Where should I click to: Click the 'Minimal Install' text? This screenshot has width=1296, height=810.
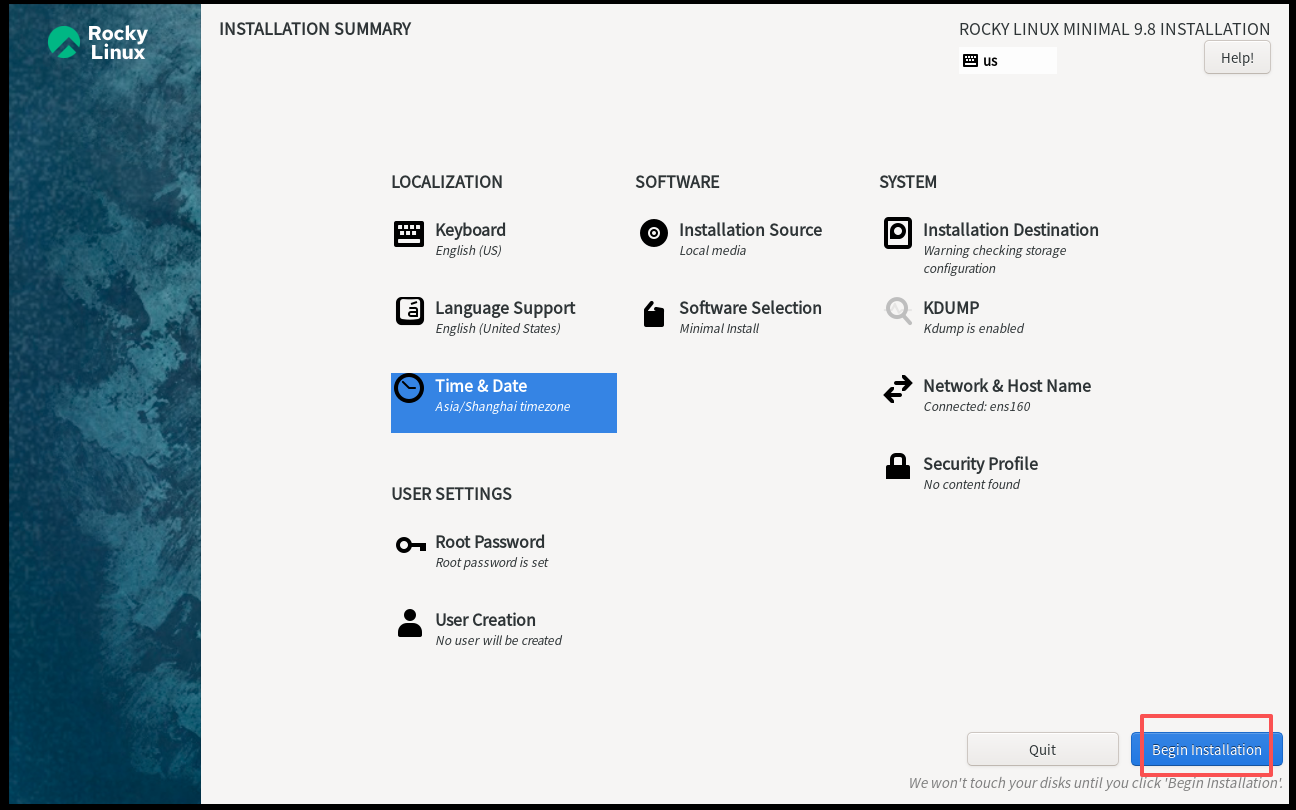719,329
